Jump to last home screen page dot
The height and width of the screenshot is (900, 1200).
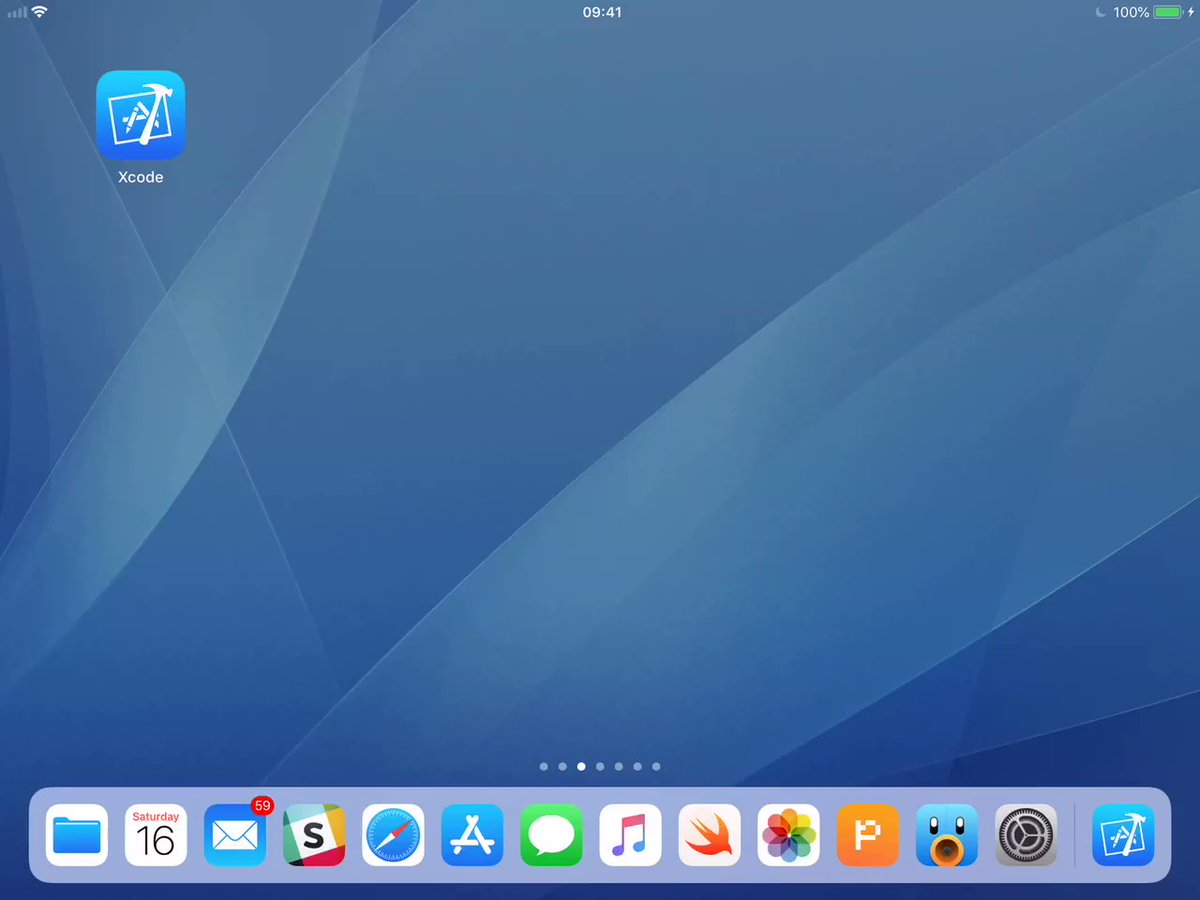click(656, 766)
